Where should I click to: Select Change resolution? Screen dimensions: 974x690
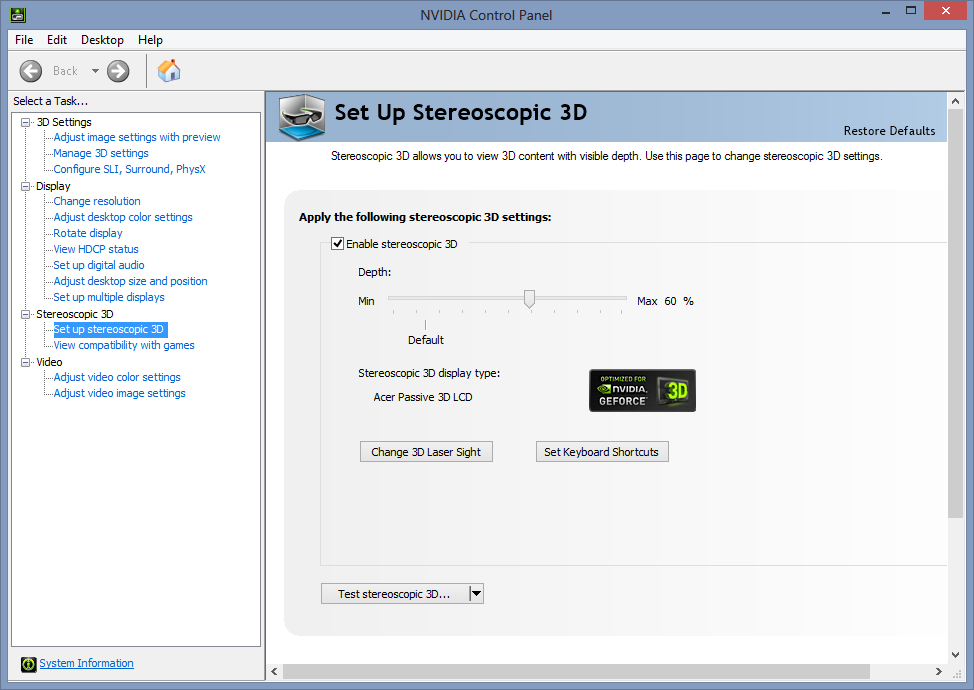97,201
